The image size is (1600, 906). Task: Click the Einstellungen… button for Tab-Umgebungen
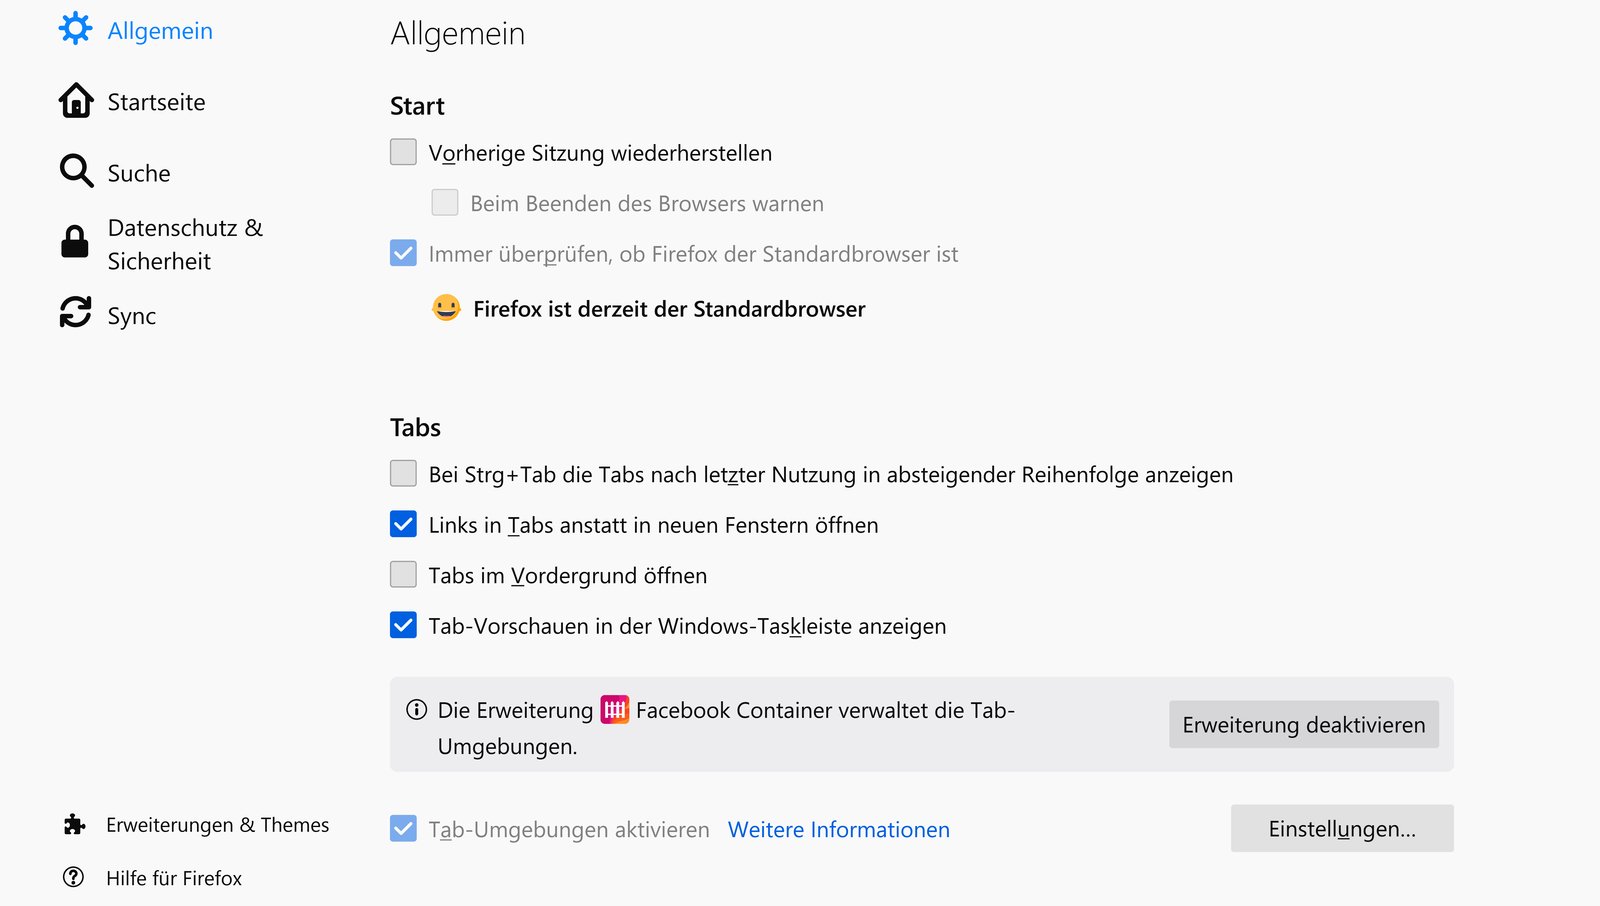[1342, 828]
